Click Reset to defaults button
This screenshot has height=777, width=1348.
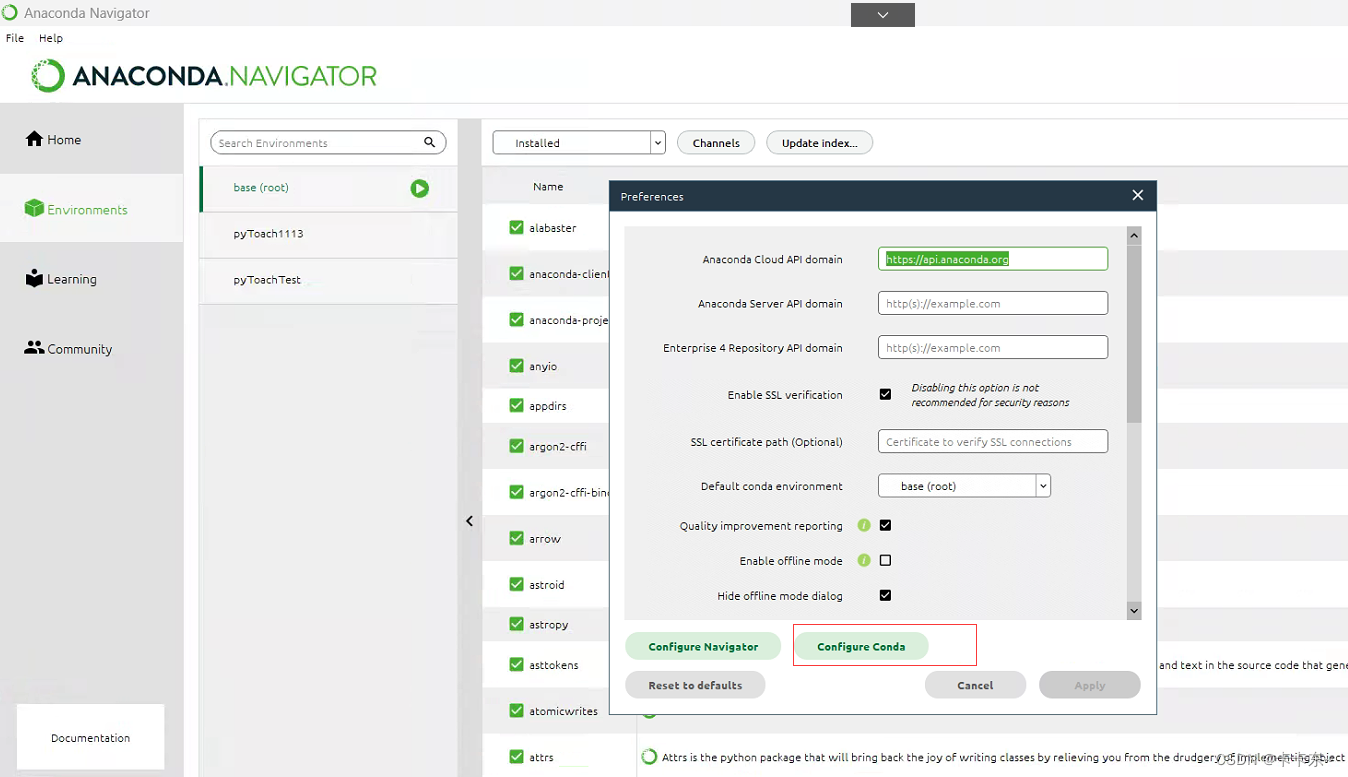[695, 685]
